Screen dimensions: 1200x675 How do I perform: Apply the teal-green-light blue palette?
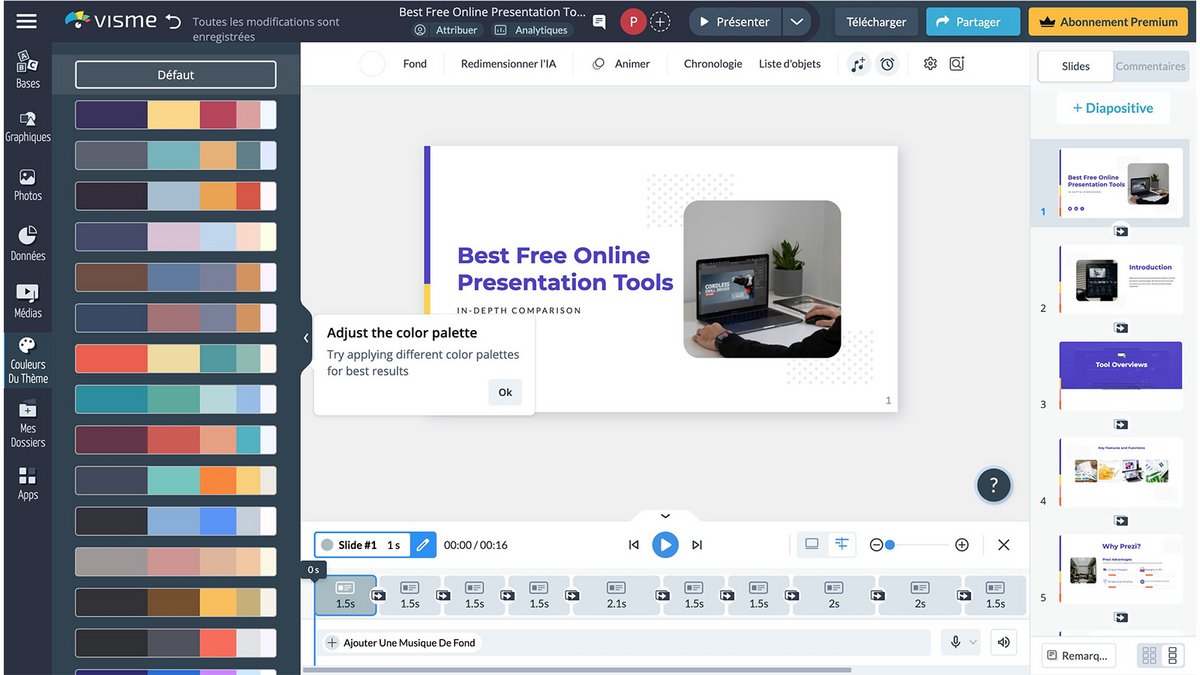(176, 399)
